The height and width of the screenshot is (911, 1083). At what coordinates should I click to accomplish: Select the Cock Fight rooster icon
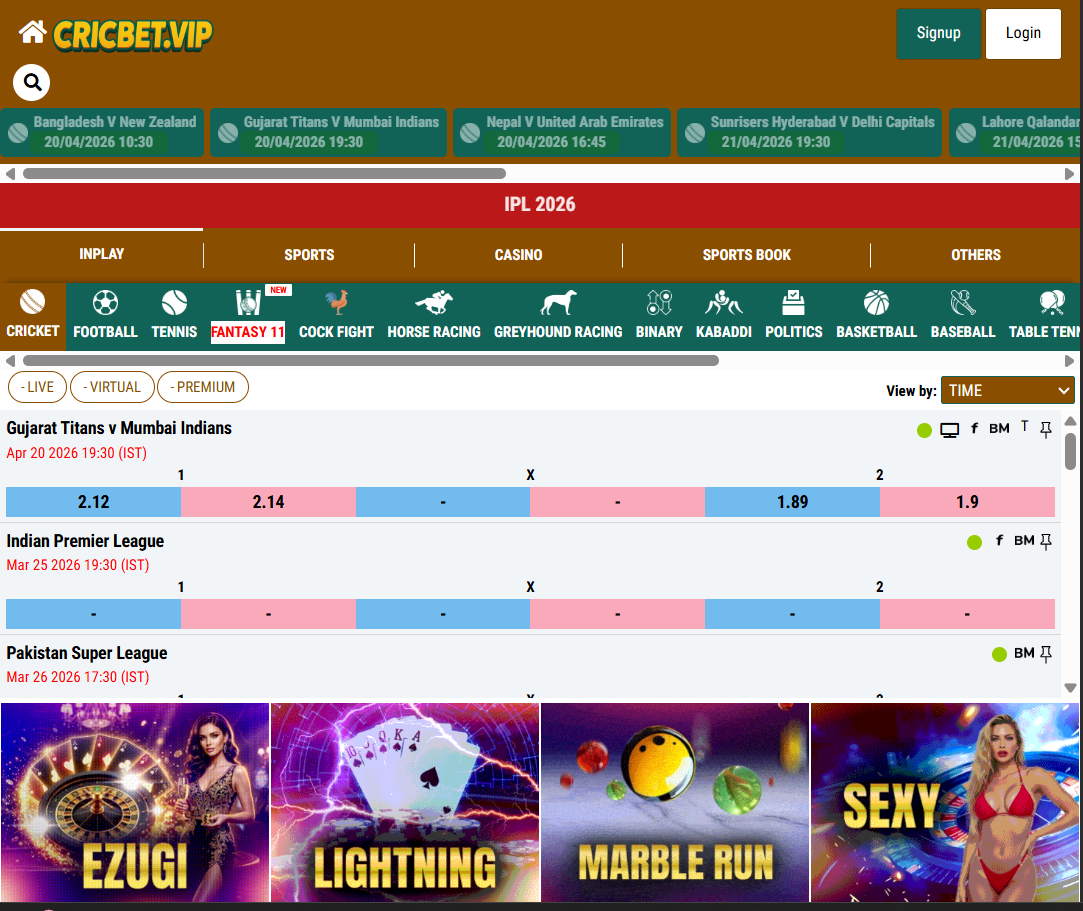(336, 303)
